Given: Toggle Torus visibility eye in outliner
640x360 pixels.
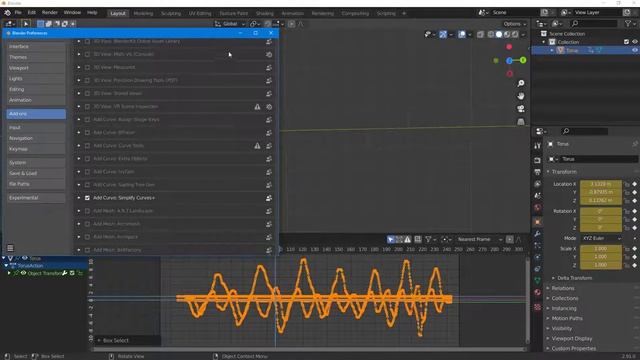Looking at the screenshot, I should (x=635, y=50).
